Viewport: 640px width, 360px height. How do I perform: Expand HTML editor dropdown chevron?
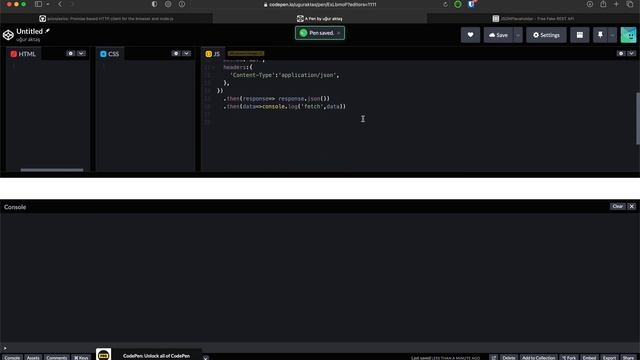[81, 53]
